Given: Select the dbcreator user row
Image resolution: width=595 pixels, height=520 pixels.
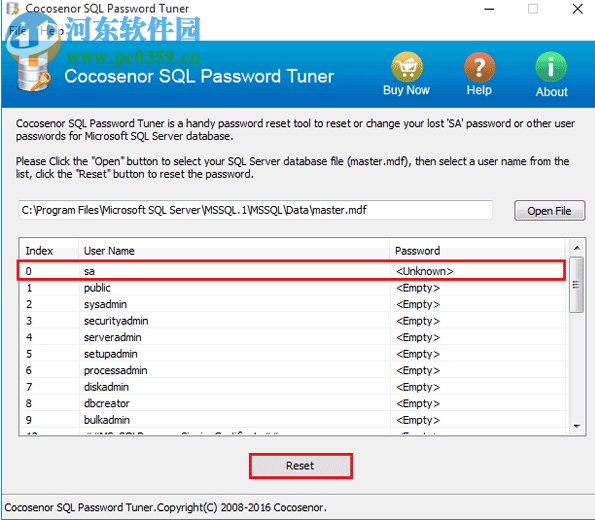Looking at the screenshot, I should 292,403.
